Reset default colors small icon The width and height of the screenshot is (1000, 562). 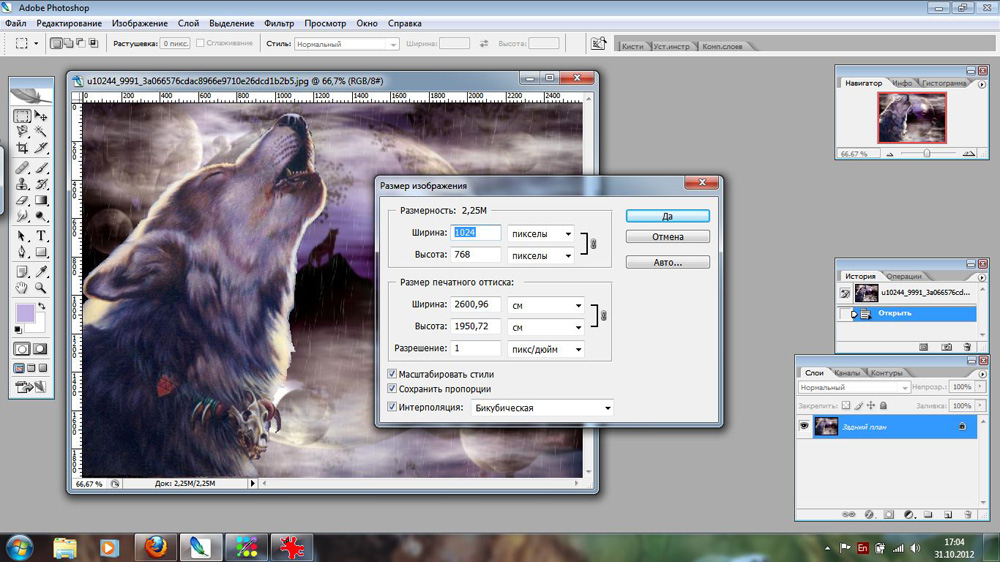18,330
